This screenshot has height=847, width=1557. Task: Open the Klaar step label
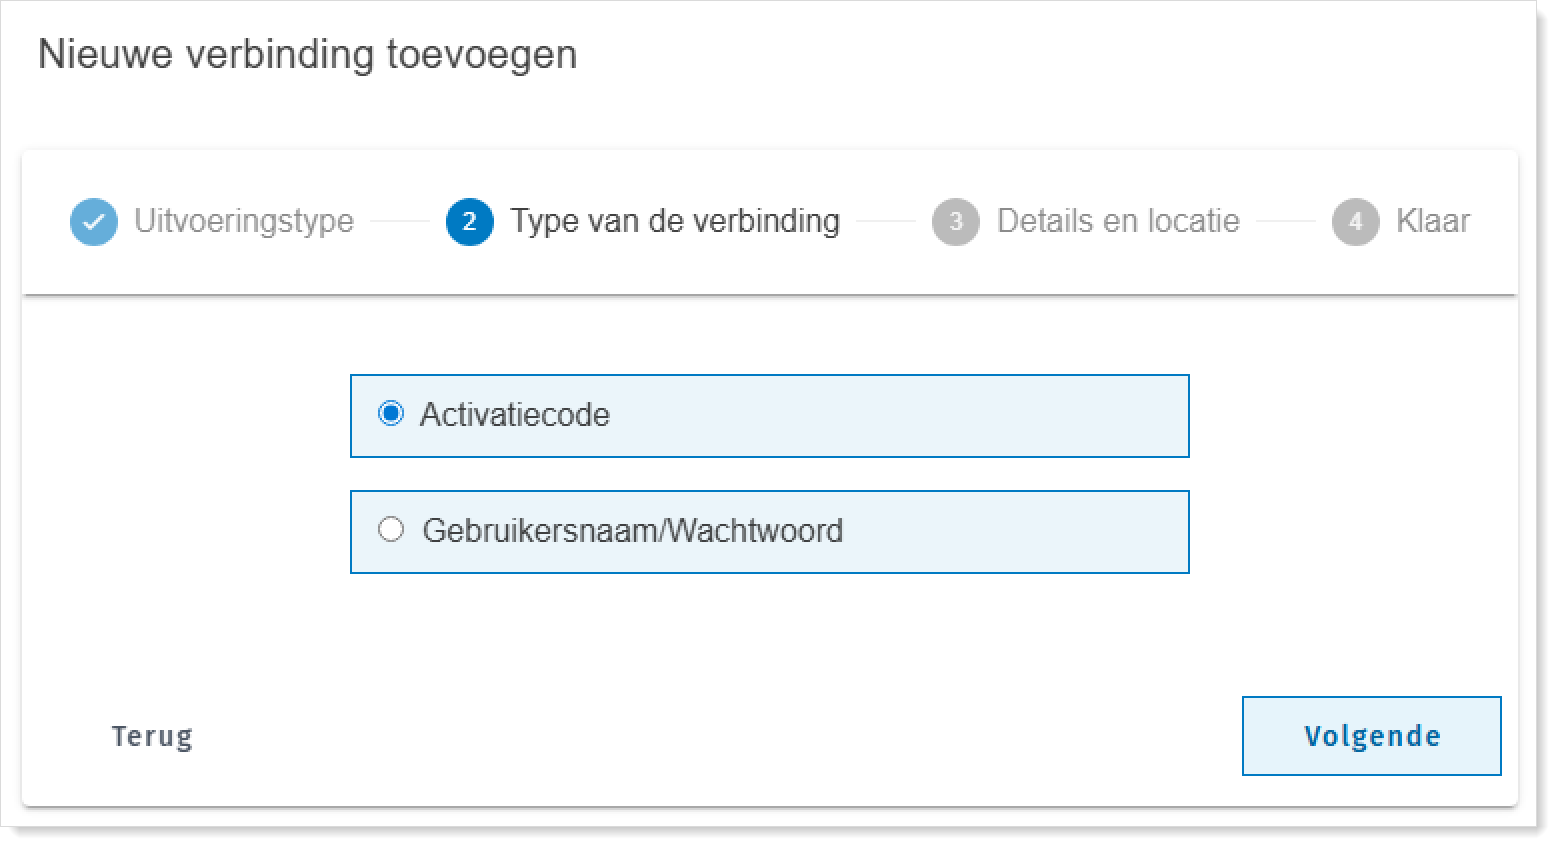pos(1433,221)
